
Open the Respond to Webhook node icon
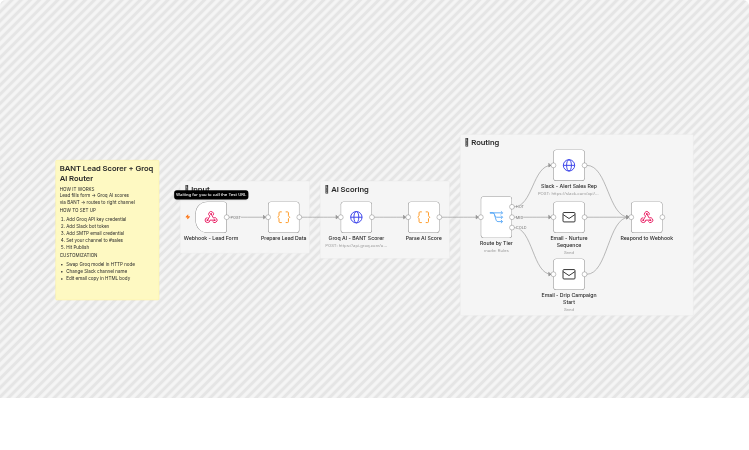pos(647,217)
